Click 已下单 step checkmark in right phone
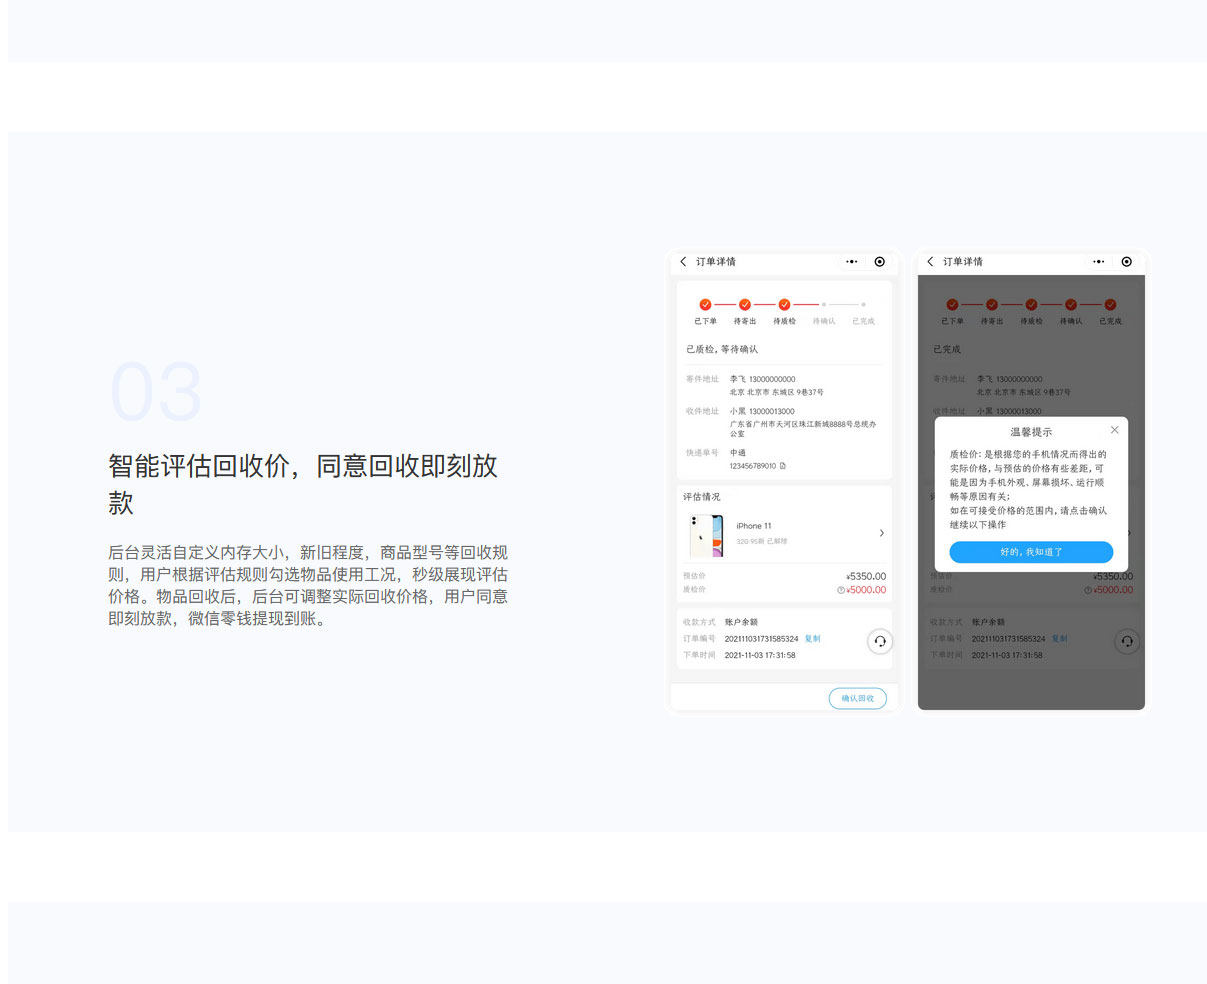1207x984 pixels. coord(952,304)
